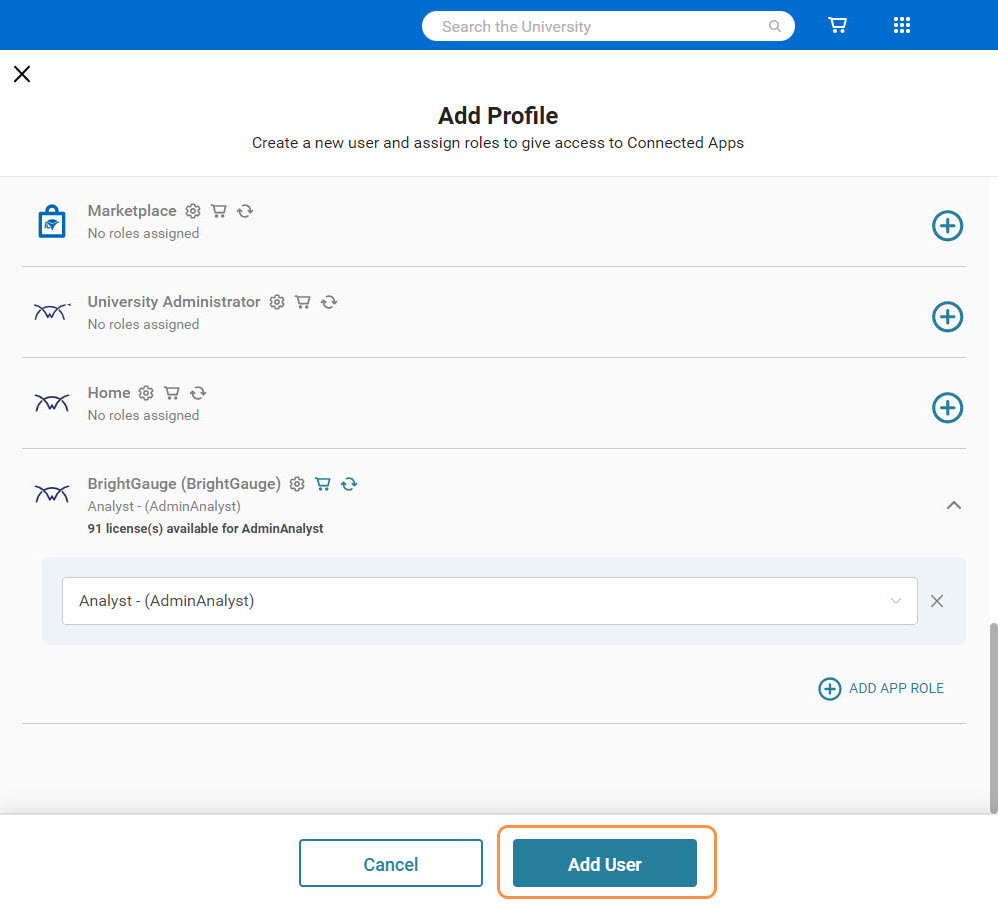
Task: Click the sync icon beside BrightGauge
Action: pos(349,484)
